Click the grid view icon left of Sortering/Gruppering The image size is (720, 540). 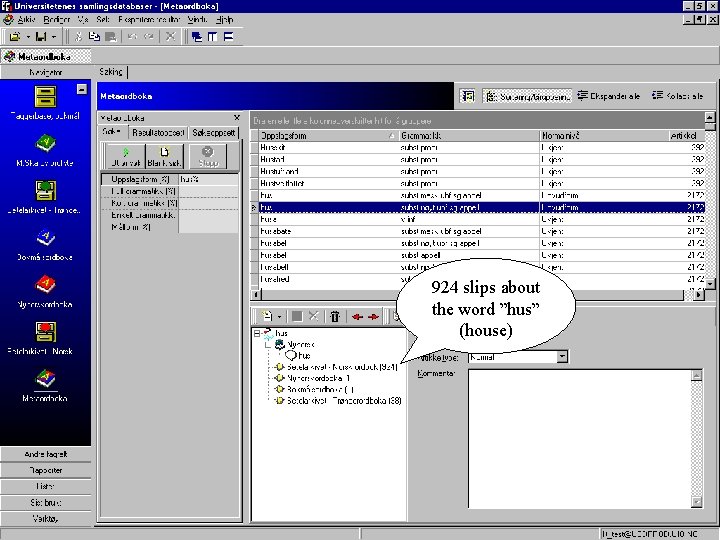[468, 96]
